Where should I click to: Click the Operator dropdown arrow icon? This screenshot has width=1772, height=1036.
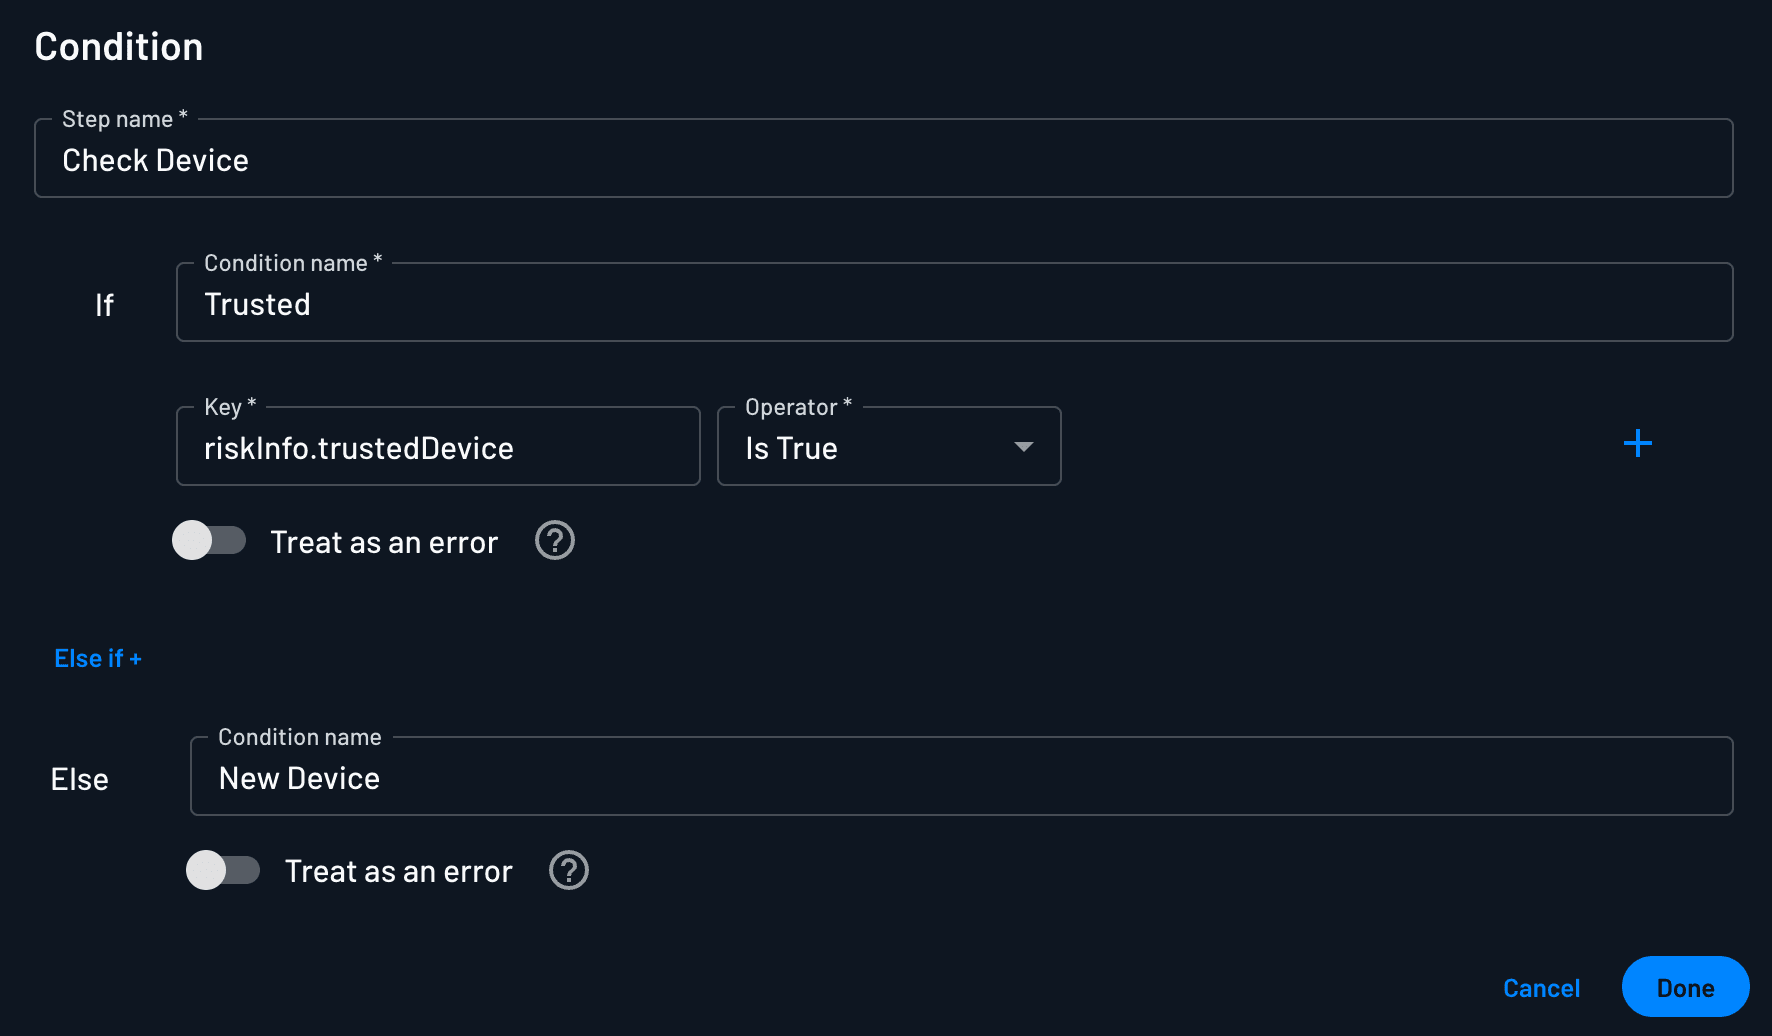pos(1023,448)
